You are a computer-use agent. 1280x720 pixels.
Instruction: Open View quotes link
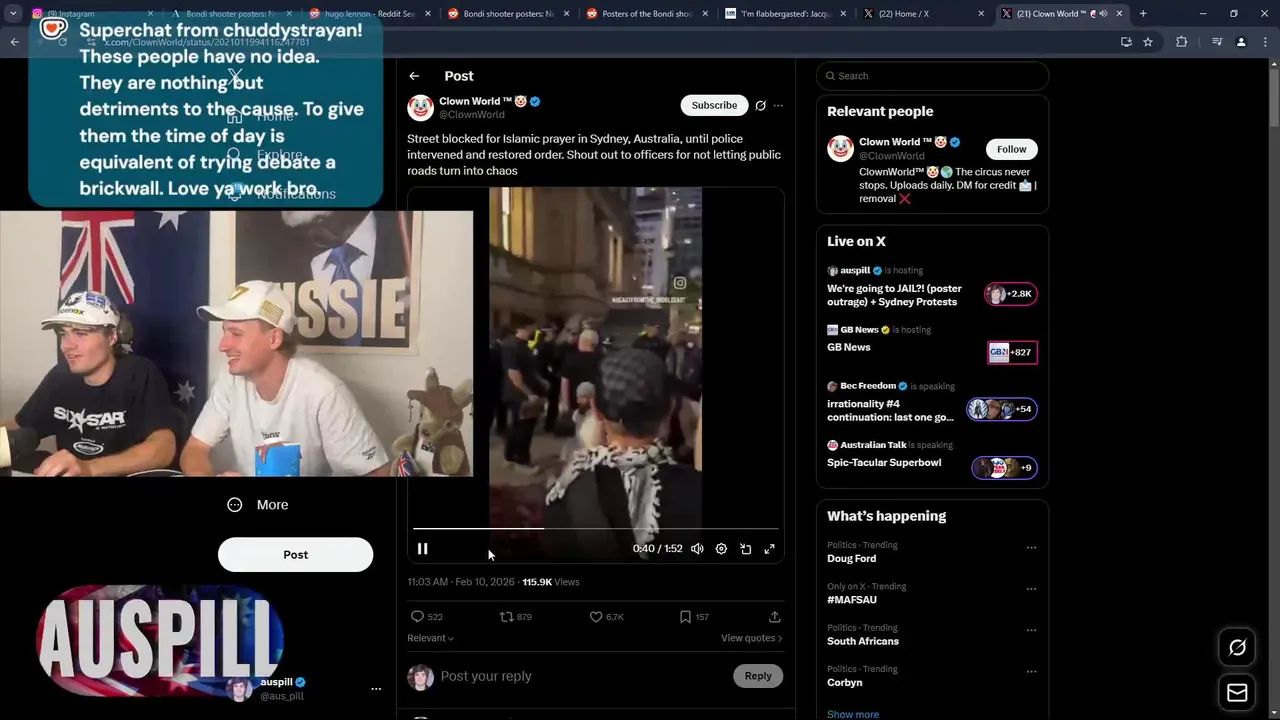tap(751, 638)
